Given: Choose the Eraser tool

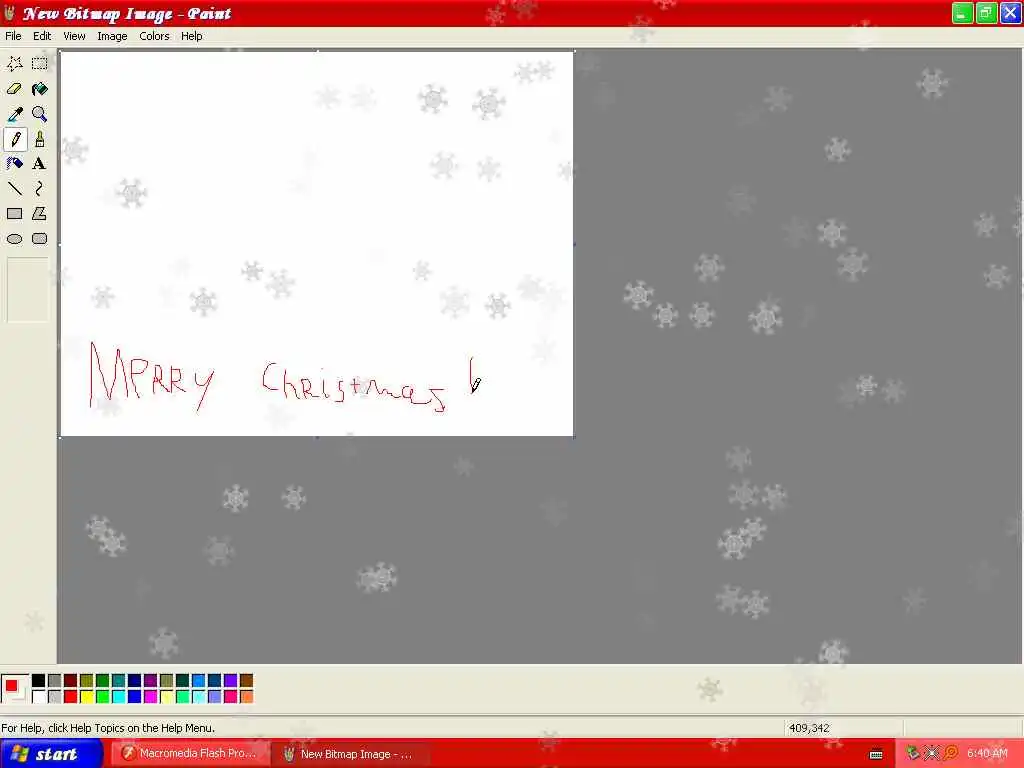Looking at the screenshot, I should [x=14, y=89].
